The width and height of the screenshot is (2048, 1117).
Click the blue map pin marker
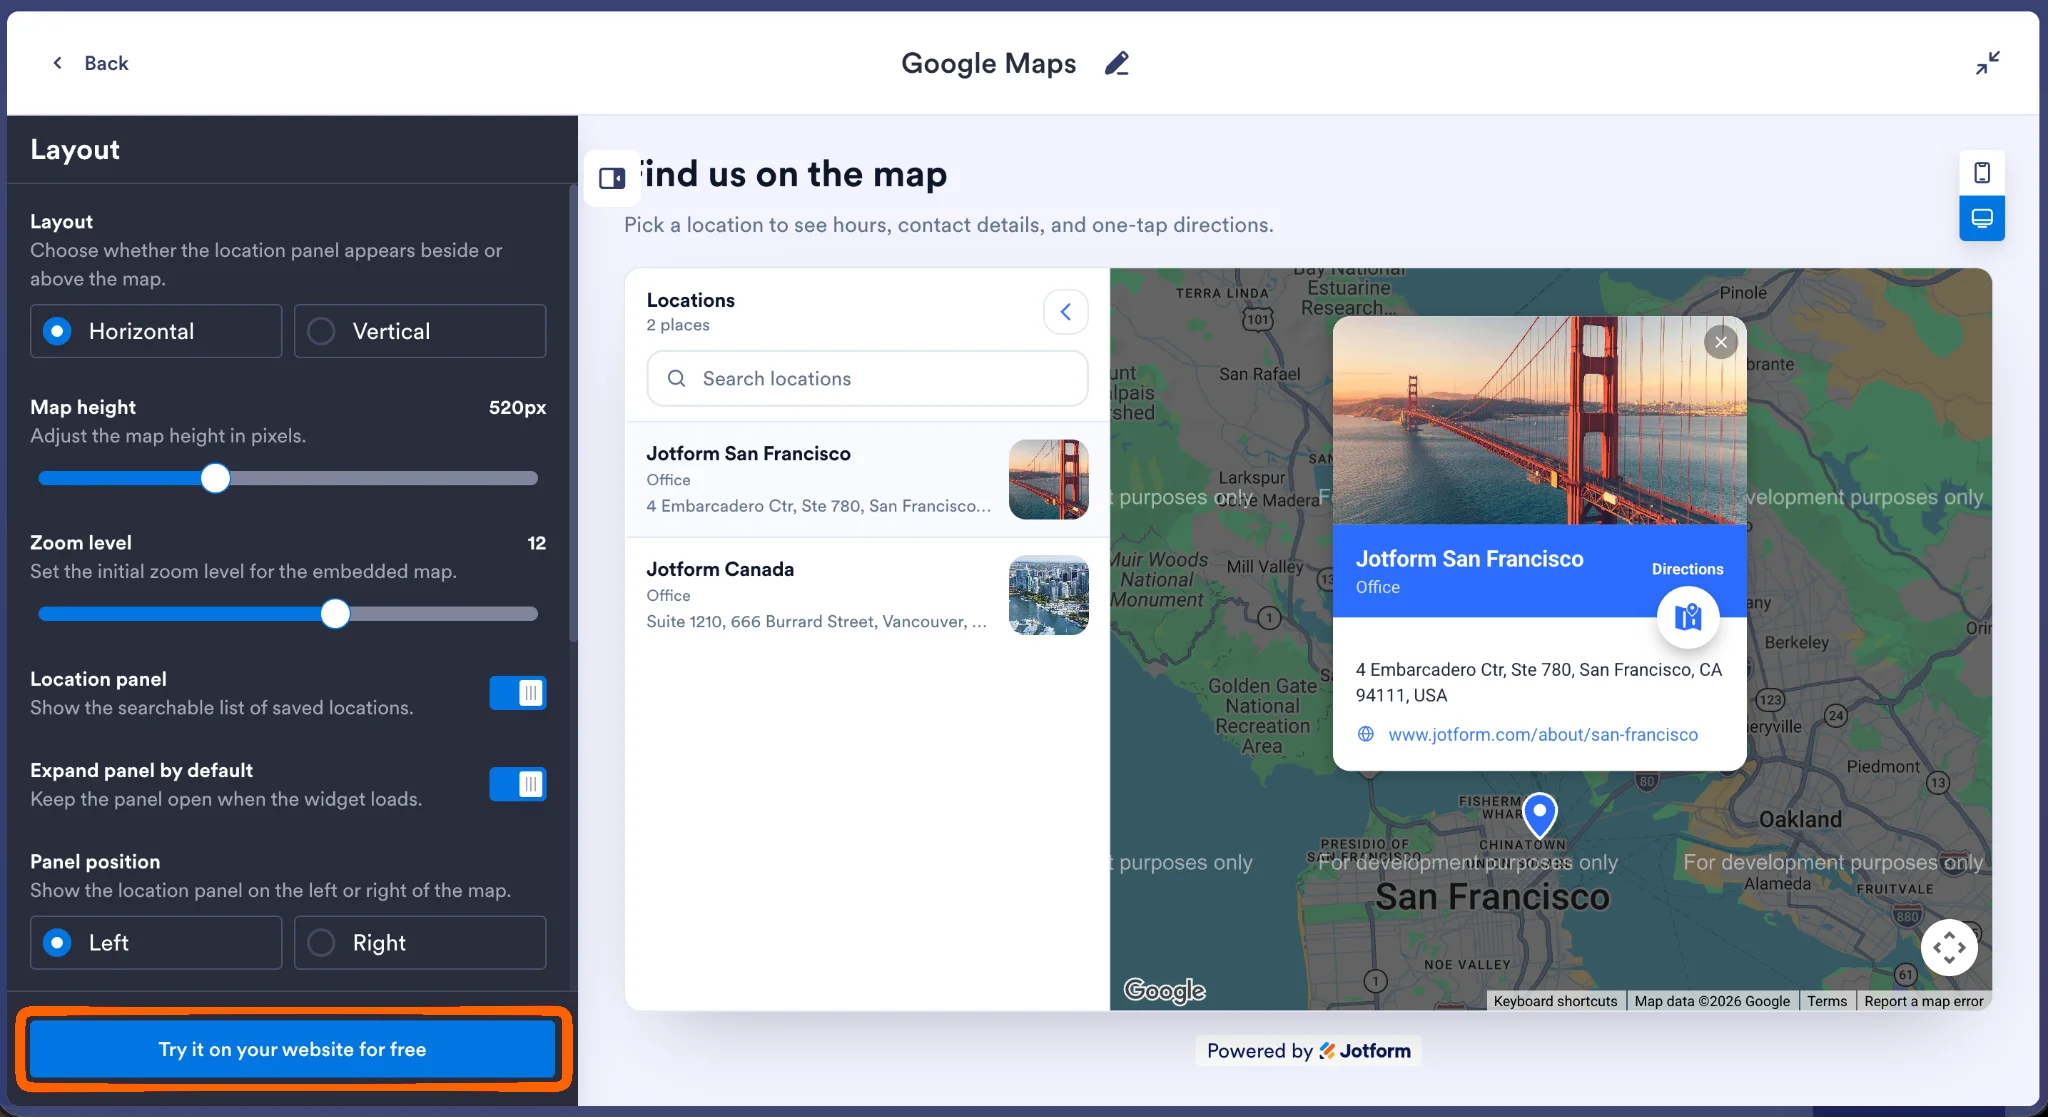pyautogui.click(x=1540, y=815)
